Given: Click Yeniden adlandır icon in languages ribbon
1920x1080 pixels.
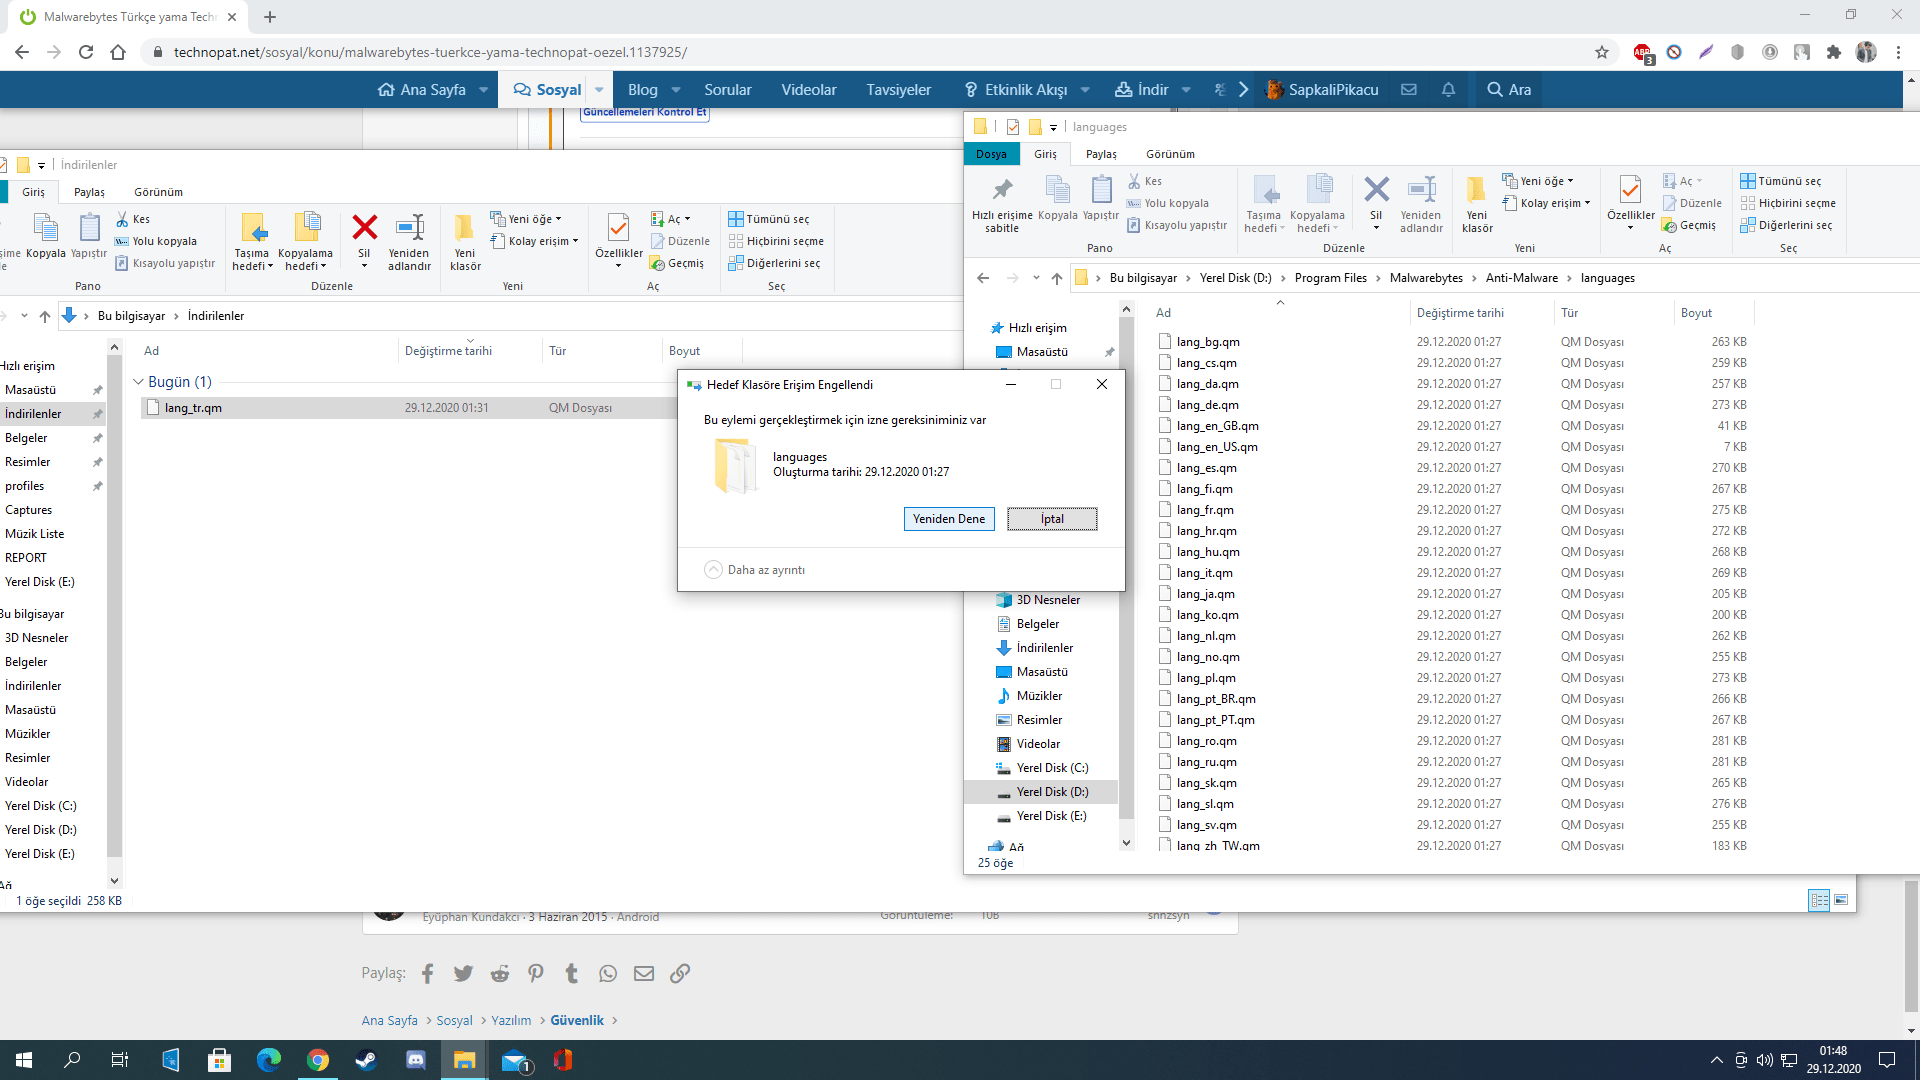Looking at the screenshot, I should (x=1421, y=191).
